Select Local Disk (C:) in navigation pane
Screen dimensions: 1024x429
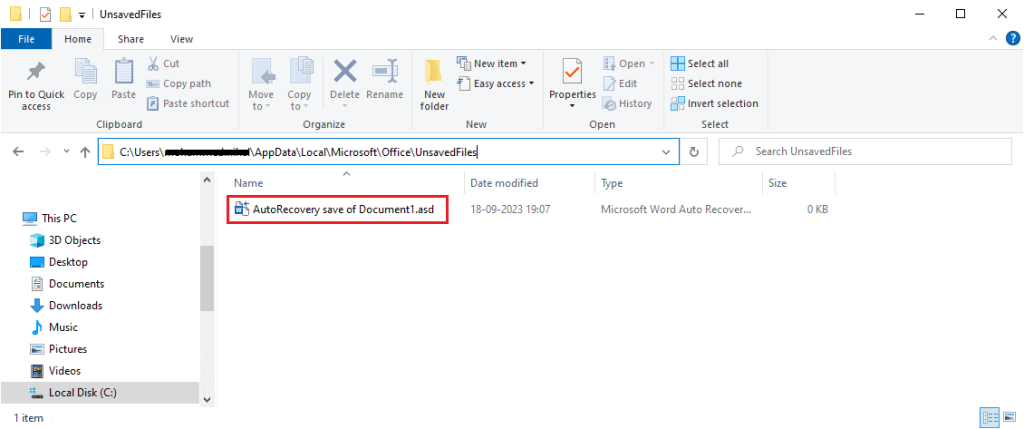point(99,392)
